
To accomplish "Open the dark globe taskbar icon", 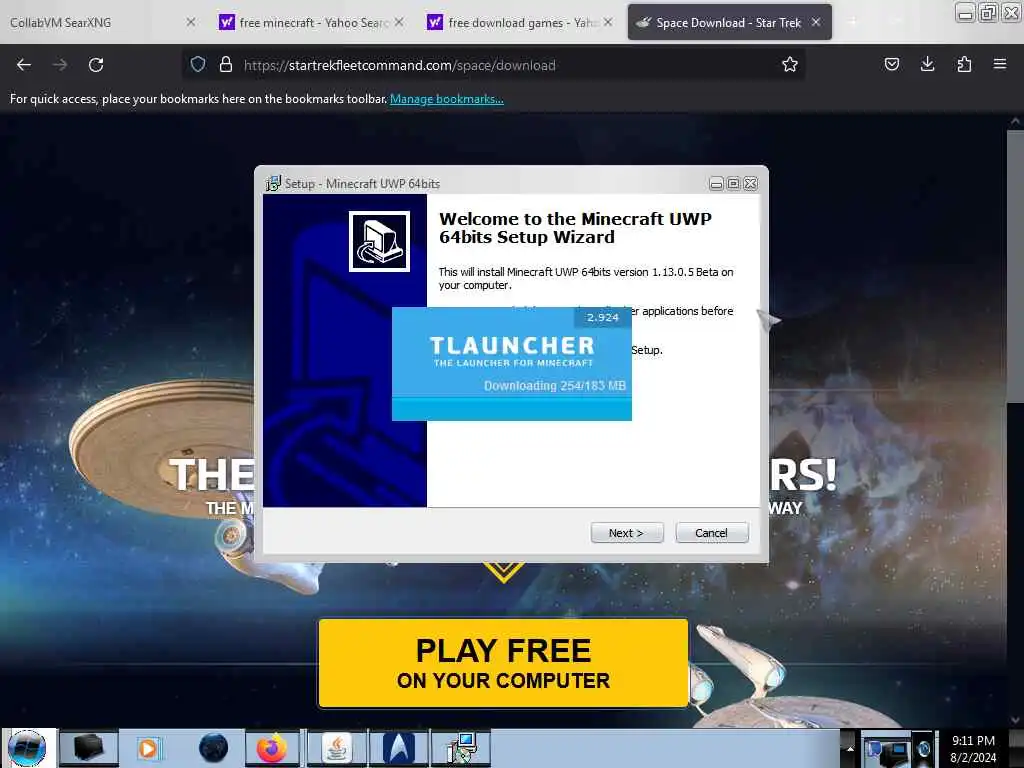I will (213, 748).
